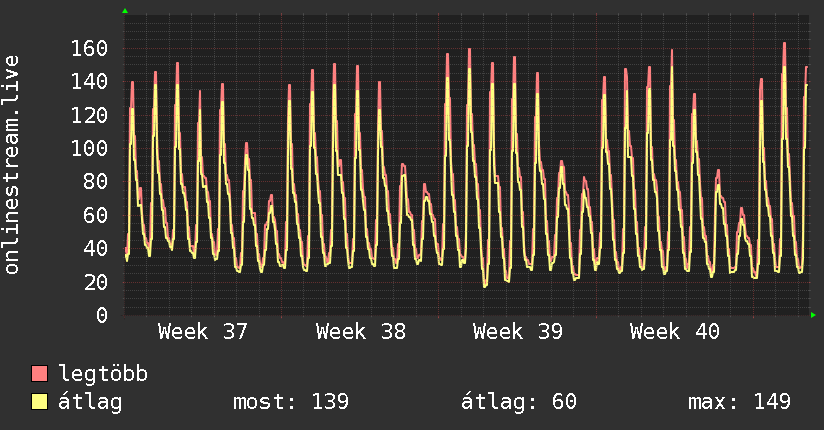Click the yellow átlag legend swatch
The height and width of the screenshot is (430, 824).
click(40, 402)
